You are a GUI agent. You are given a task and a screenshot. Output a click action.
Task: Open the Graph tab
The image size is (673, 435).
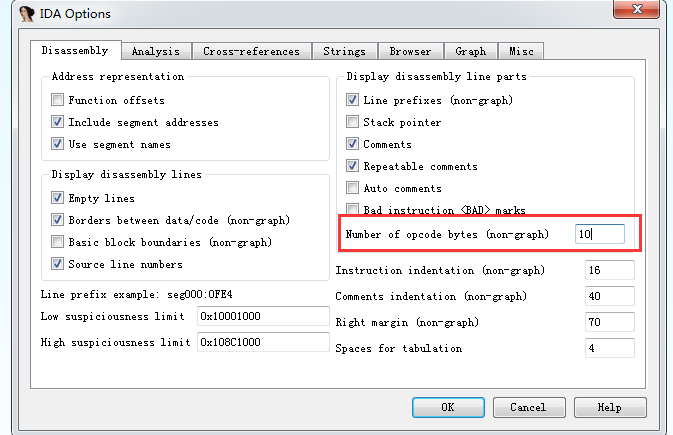click(470, 51)
